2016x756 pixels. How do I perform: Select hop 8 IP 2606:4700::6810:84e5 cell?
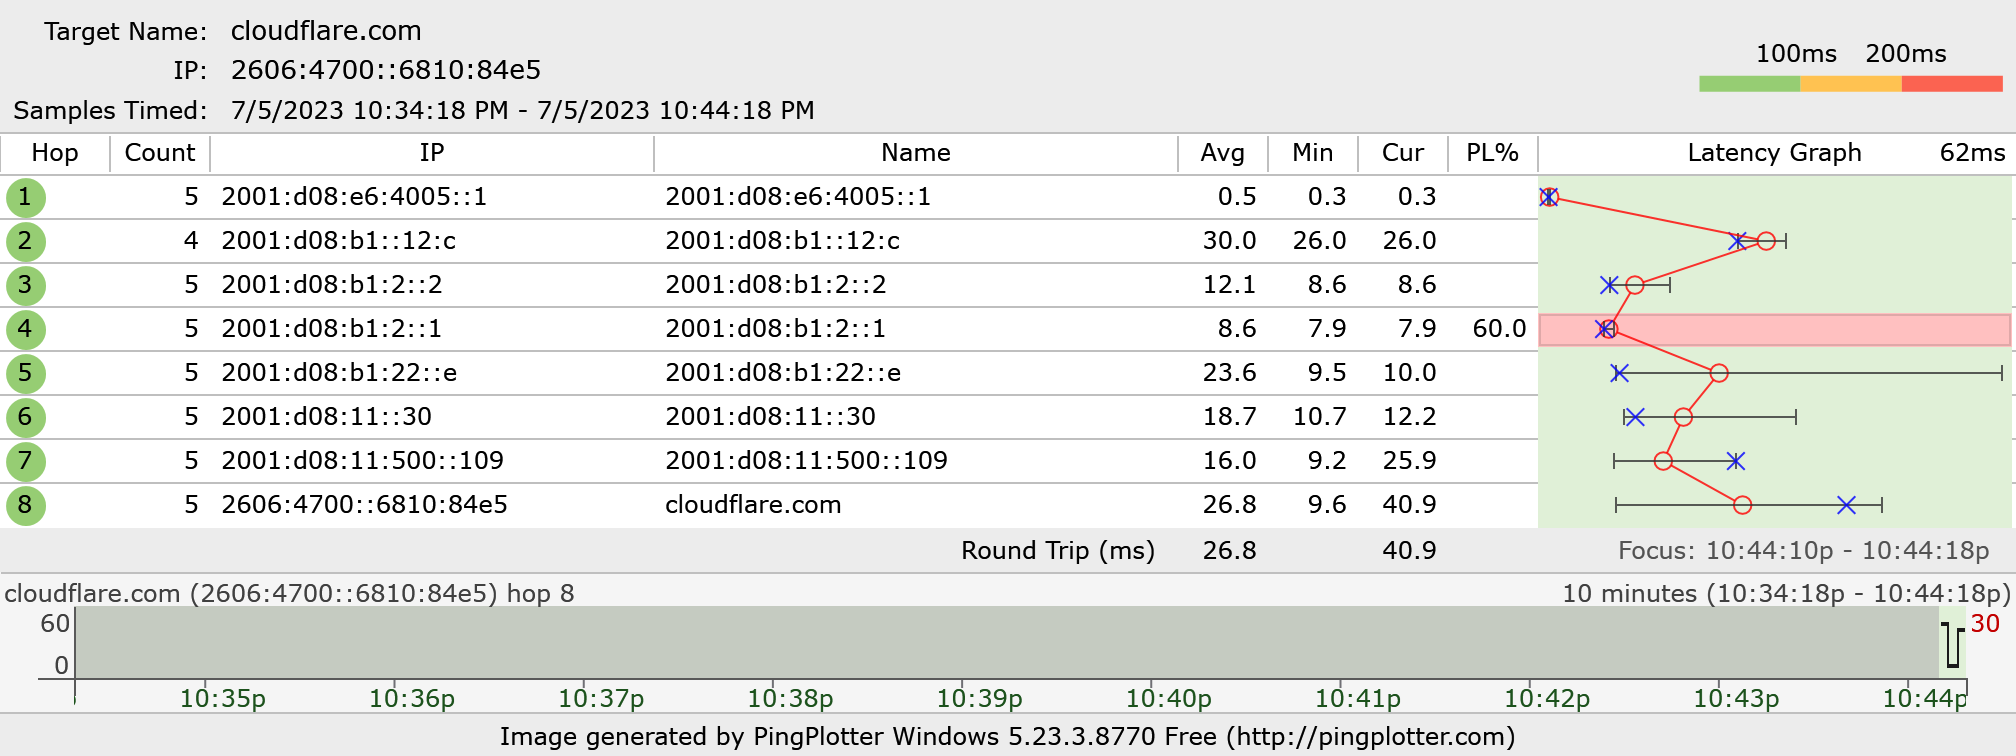[364, 505]
